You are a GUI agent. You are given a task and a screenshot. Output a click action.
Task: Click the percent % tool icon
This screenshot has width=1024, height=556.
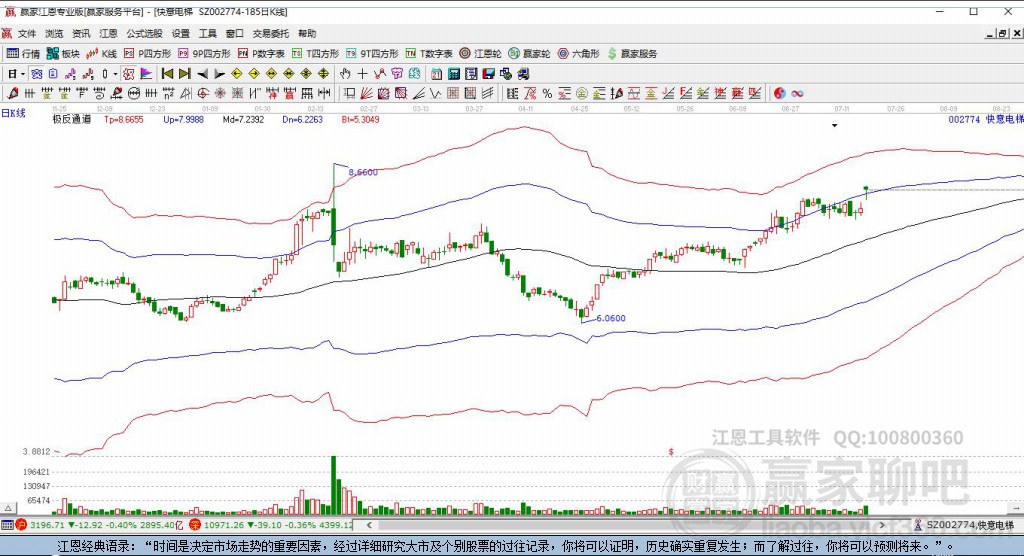[547, 93]
